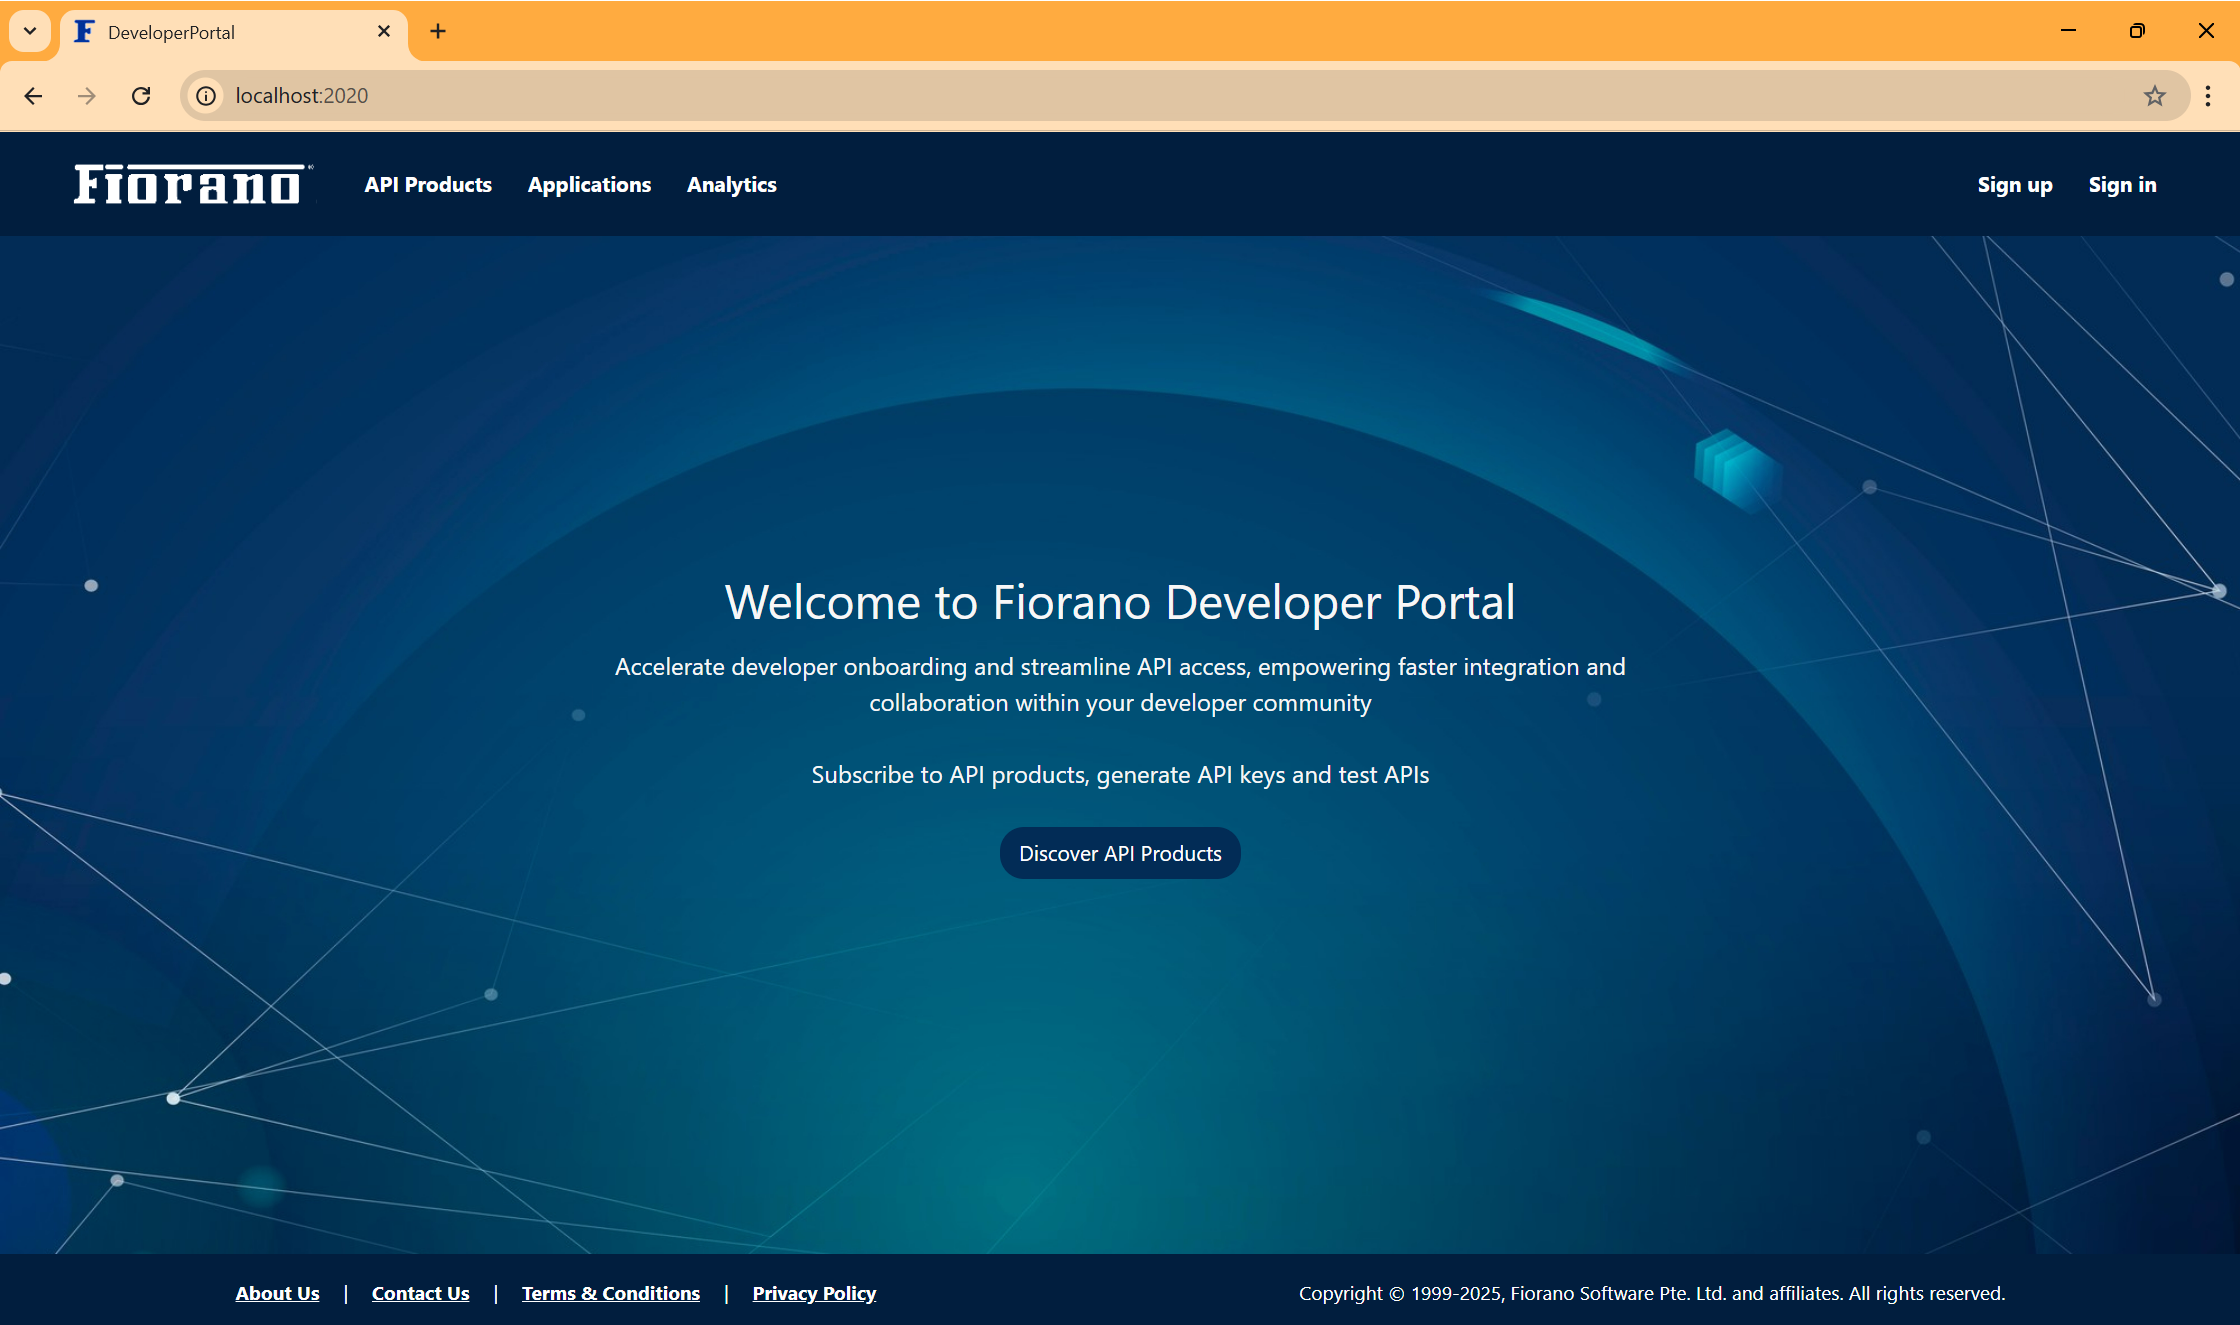The image size is (2240, 1325).
Task: Click the text 'Subscribe to API products, generate API keys and test APIs'
Action: click(x=1120, y=775)
